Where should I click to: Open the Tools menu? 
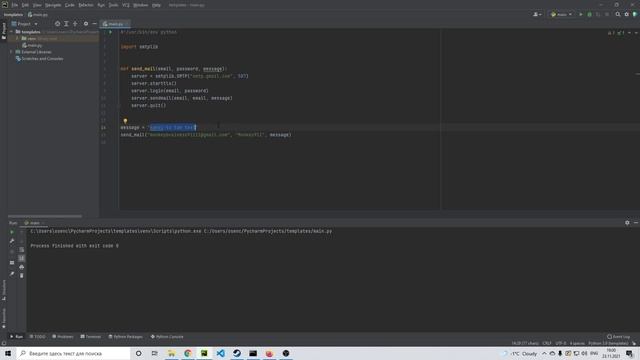click(x=113, y=5)
